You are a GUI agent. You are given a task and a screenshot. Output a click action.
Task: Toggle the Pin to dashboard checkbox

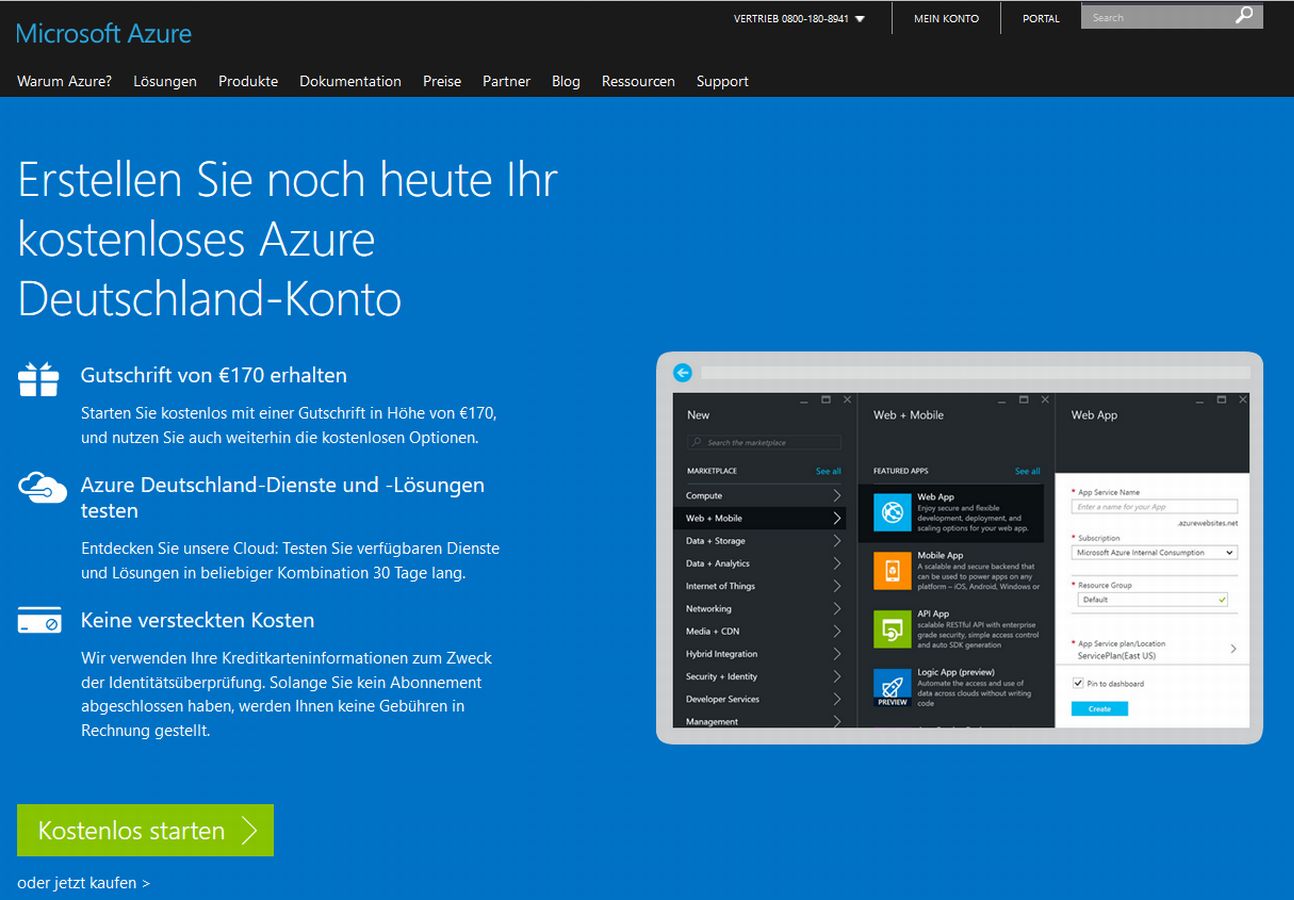[1078, 683]
